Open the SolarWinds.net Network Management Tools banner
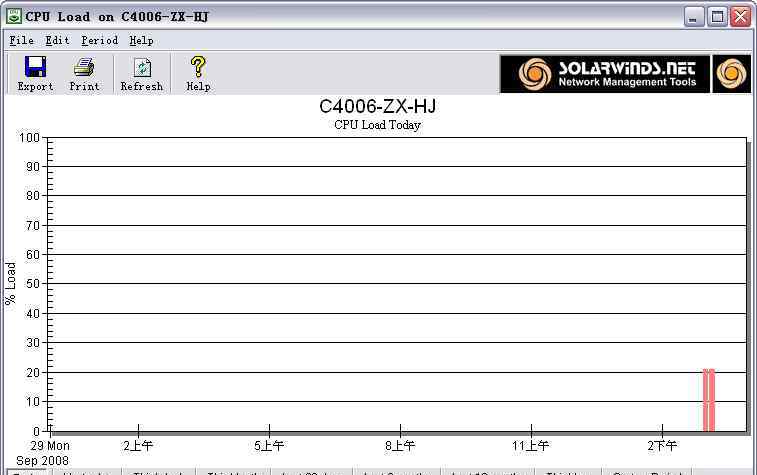This screenshot has width=757, height=475. click(605, 74)
